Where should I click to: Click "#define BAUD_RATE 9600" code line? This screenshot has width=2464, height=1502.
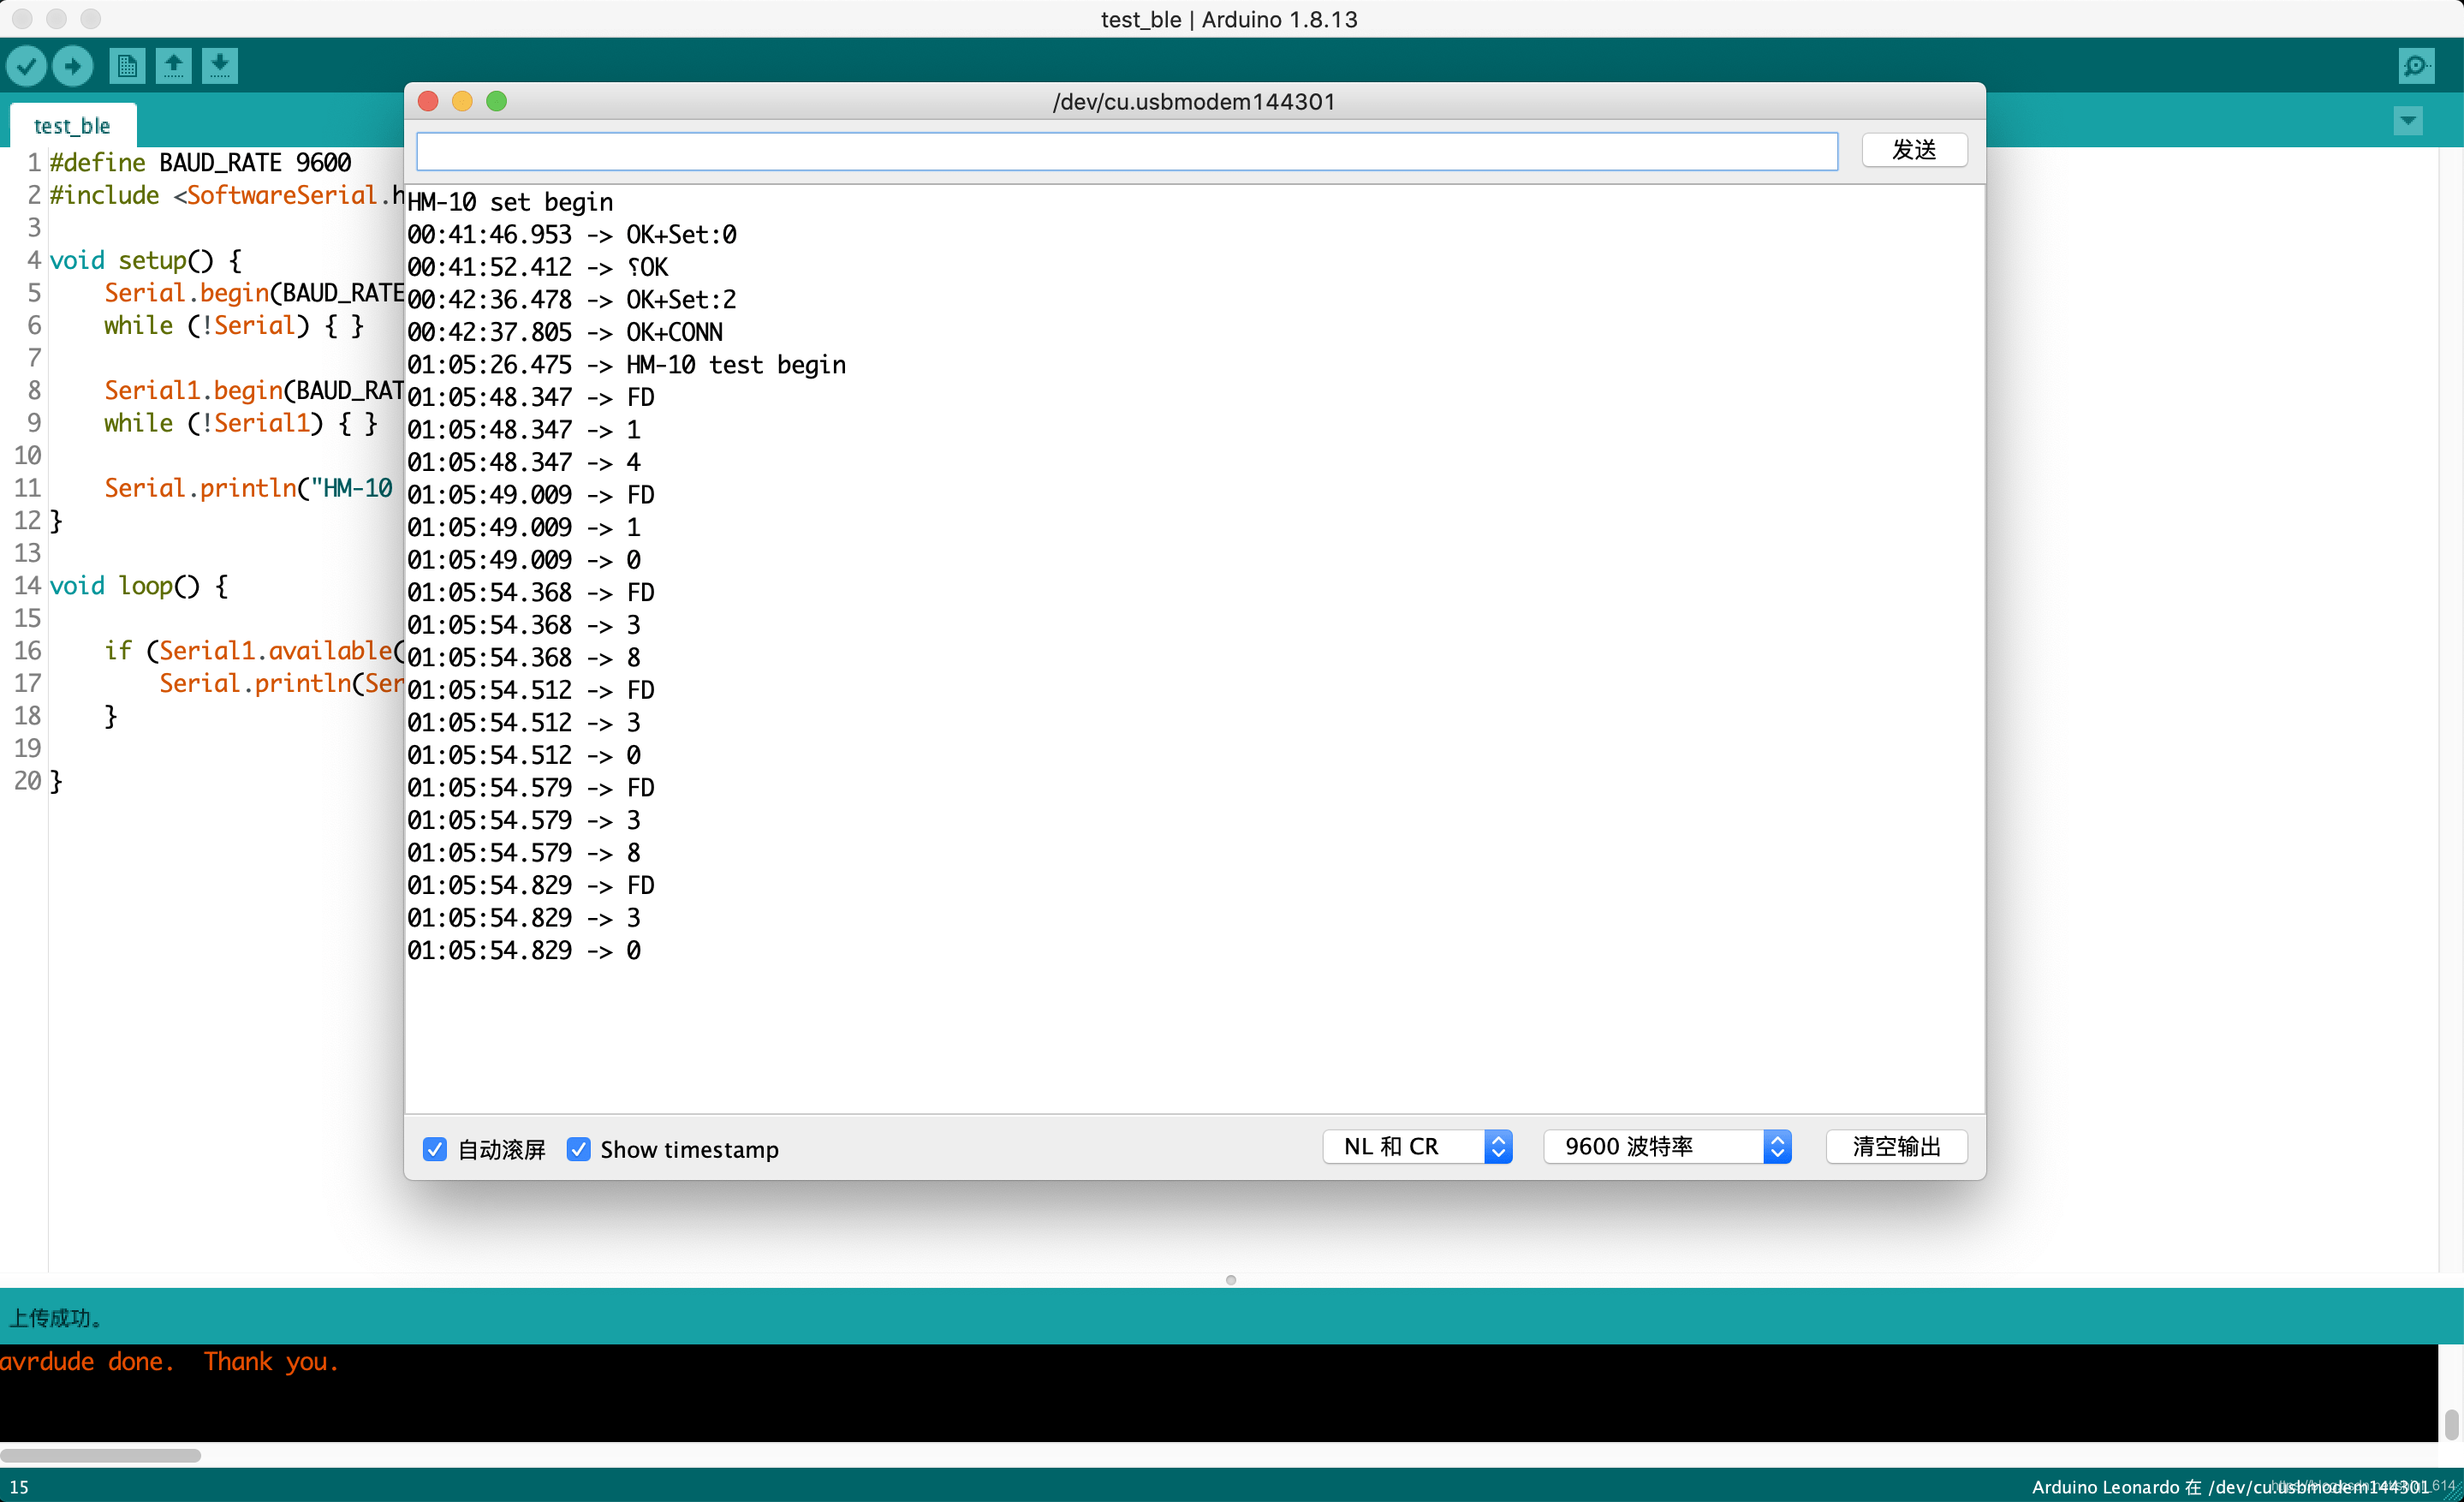[200, 162]
